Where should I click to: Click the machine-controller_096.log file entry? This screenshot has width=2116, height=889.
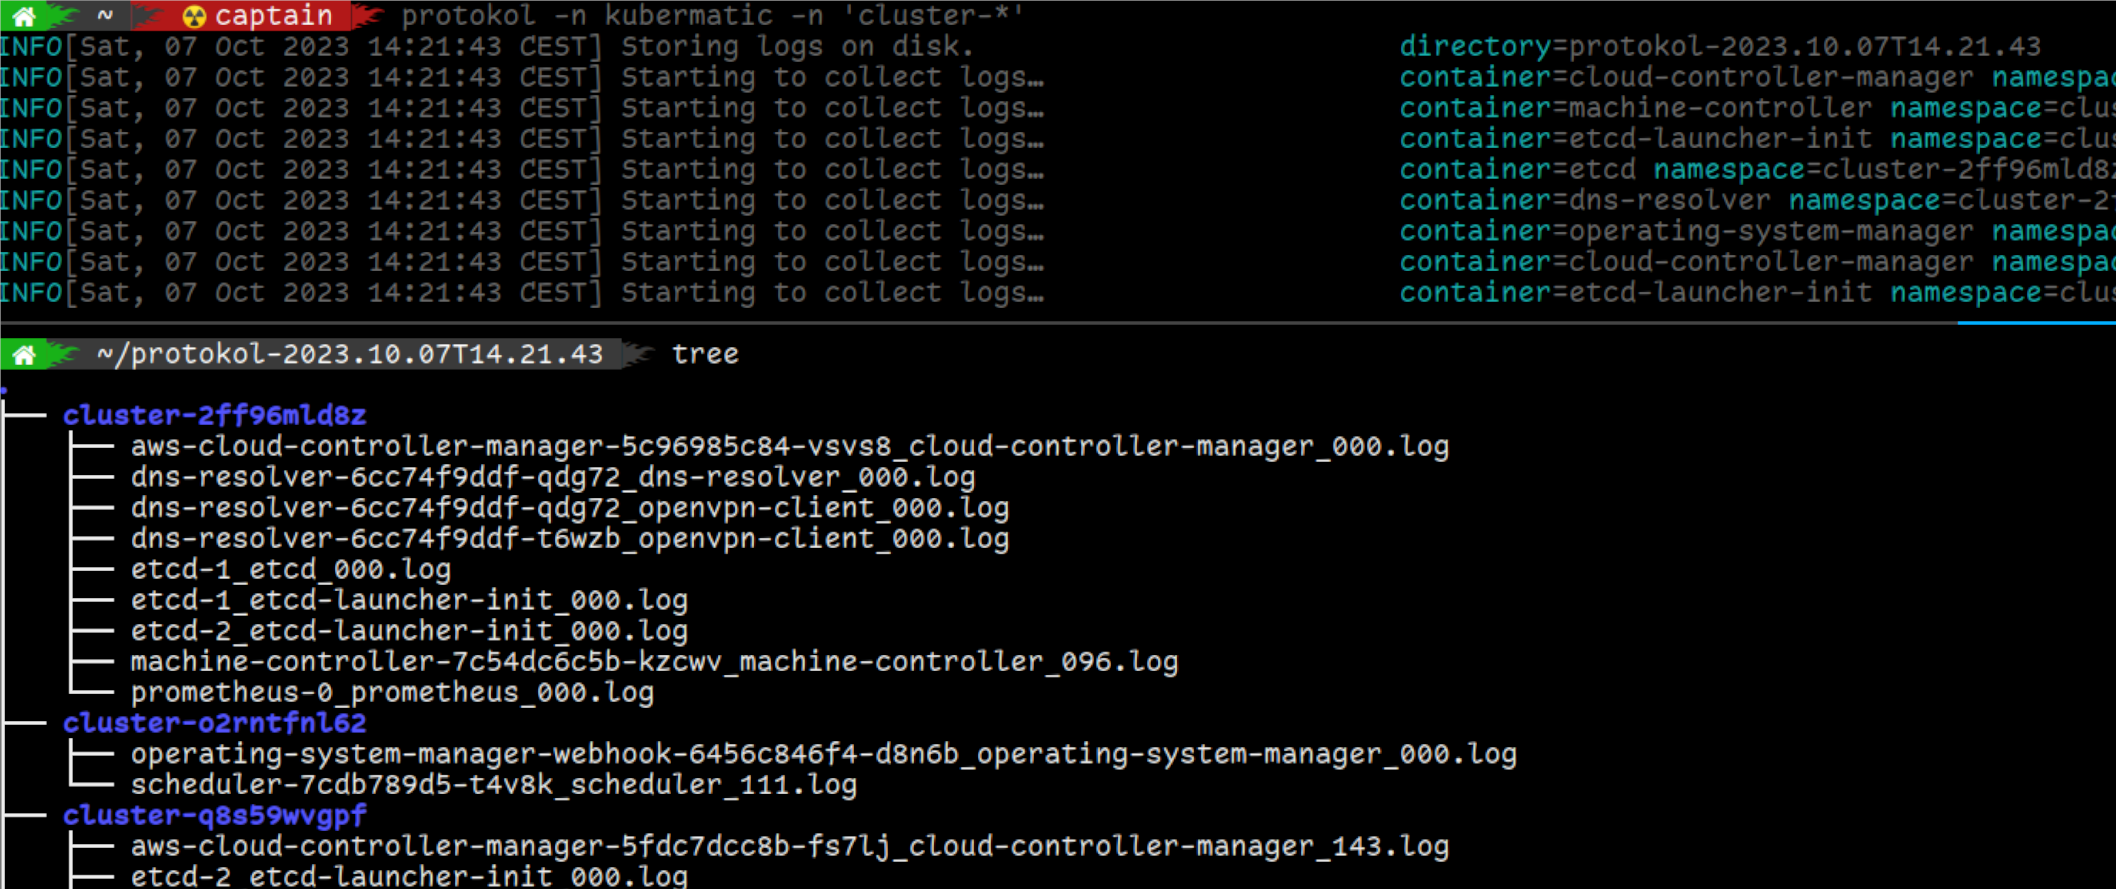pyautogui.click(x=654, y=662)
